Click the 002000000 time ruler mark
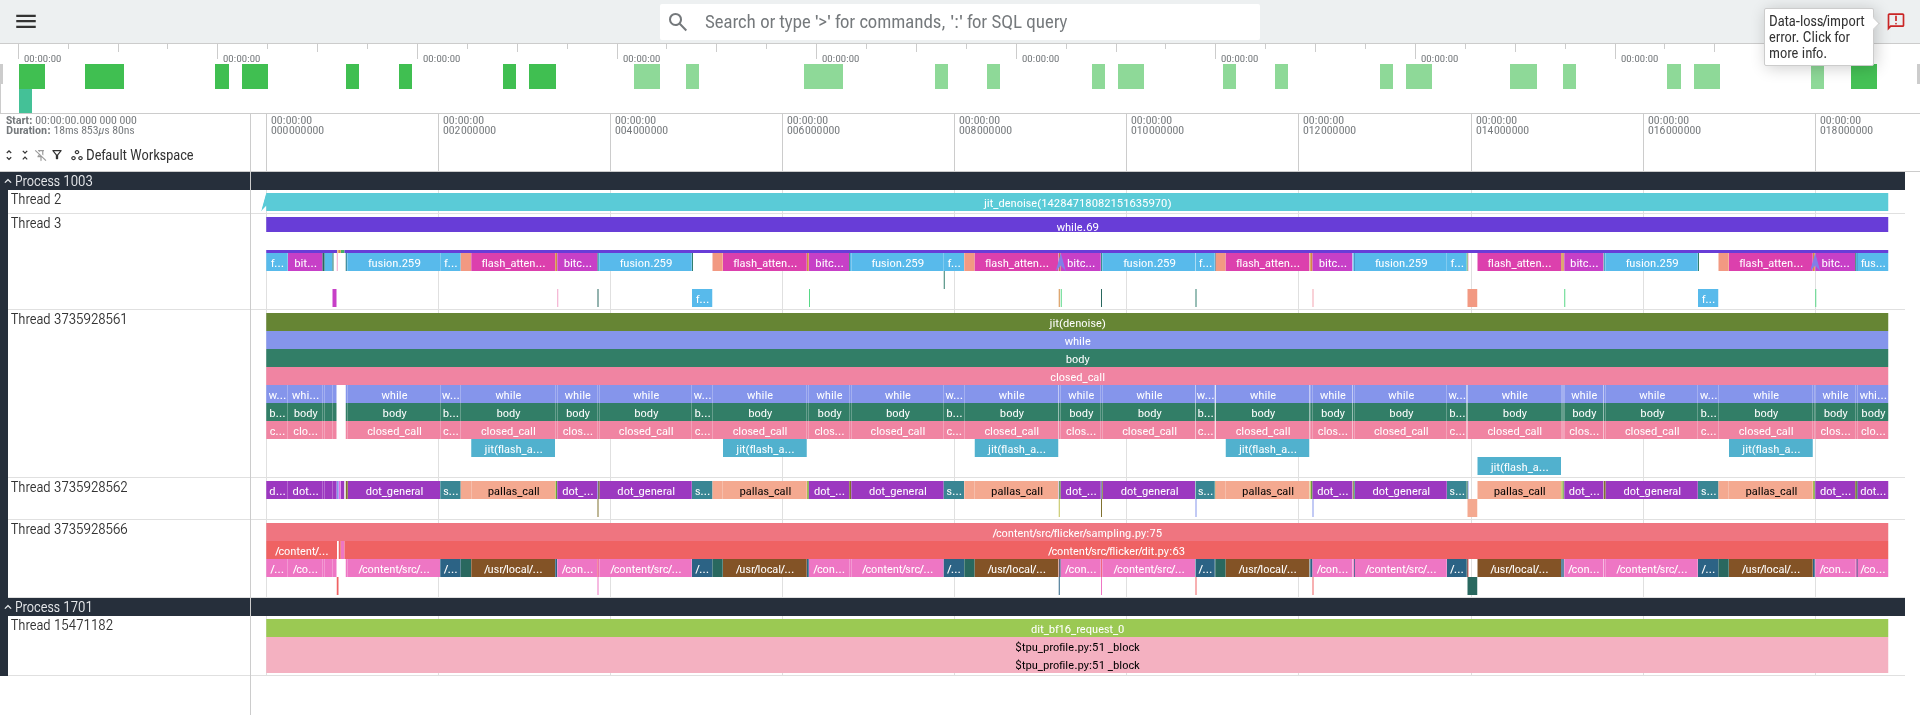The image size is (1920, 715). pyautogui.click(x=469, y=125)
